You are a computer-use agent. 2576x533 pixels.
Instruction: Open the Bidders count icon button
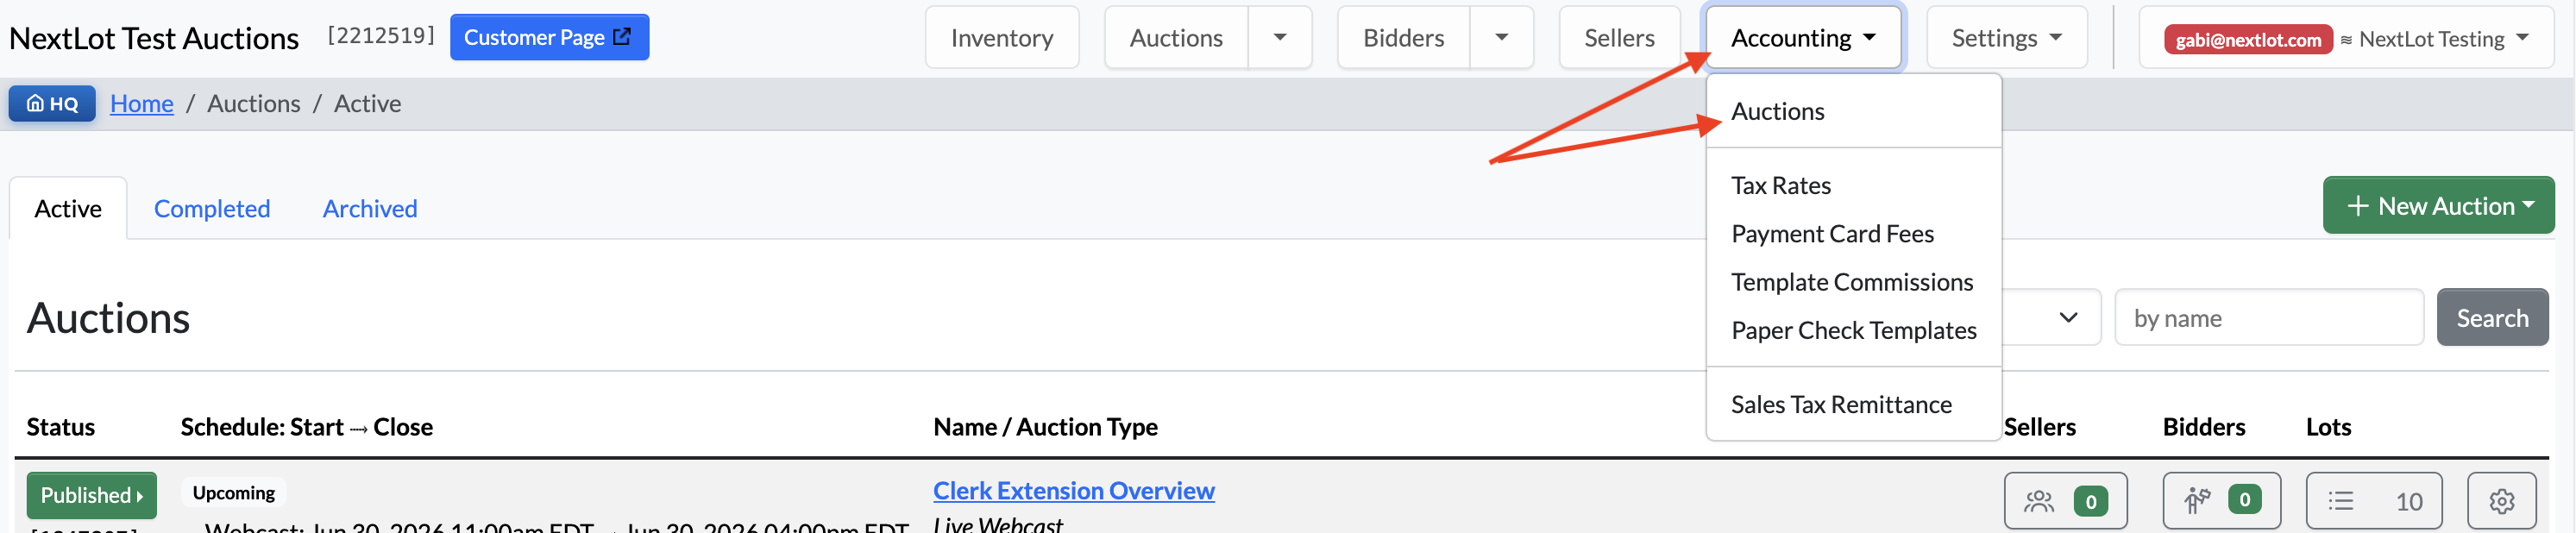click(x=2221, y=500)
